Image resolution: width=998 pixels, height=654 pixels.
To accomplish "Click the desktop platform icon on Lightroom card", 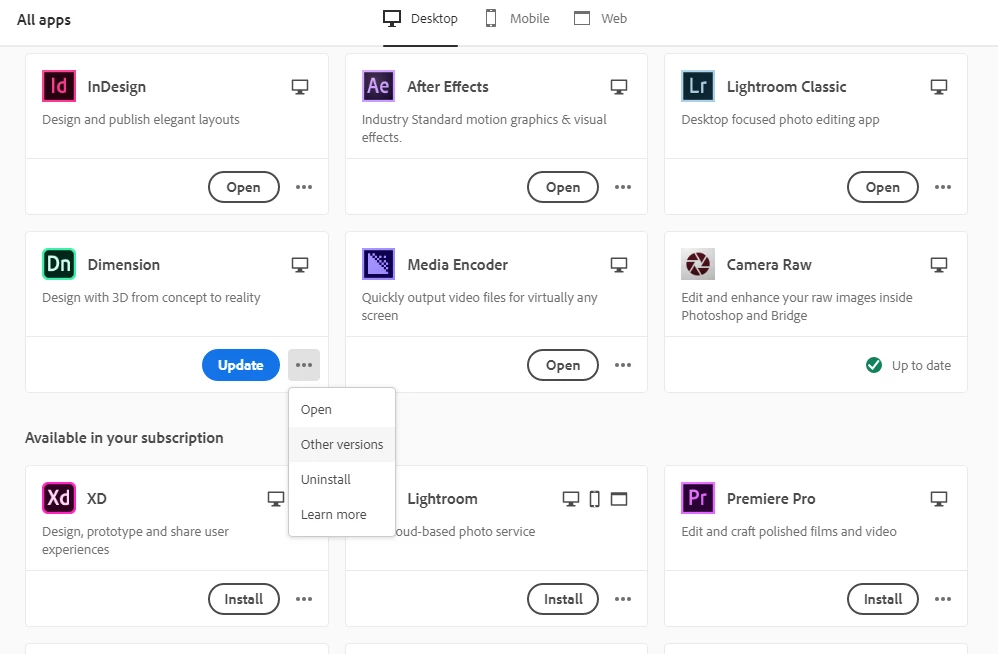I will (x=571, y=499).
